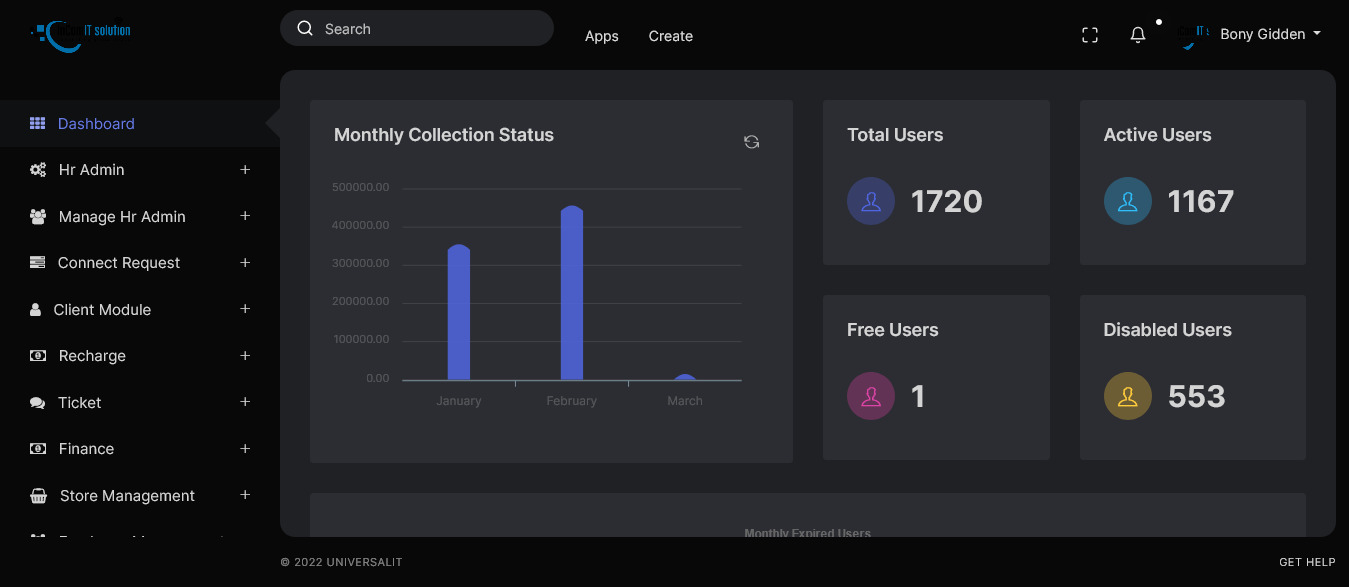This screenshot has height=587, width=1349.
Task: Expand Manage Hr Admin submenu
Action: [245, 216]
